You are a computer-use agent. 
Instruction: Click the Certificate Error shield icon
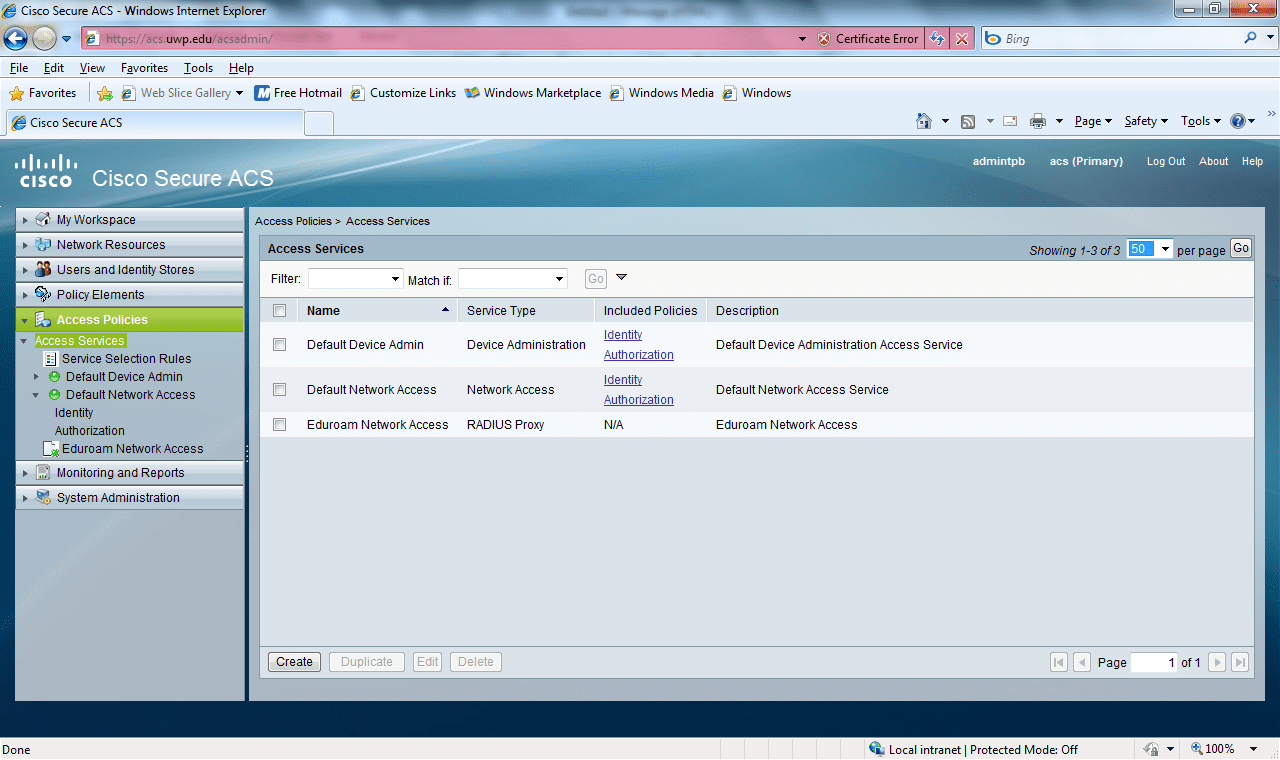click(x=824, y=39)
